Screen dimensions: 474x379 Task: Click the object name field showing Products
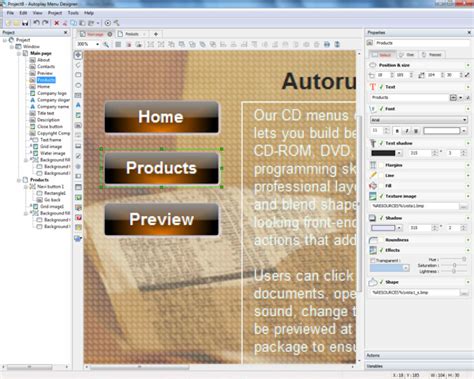(422, 43)
